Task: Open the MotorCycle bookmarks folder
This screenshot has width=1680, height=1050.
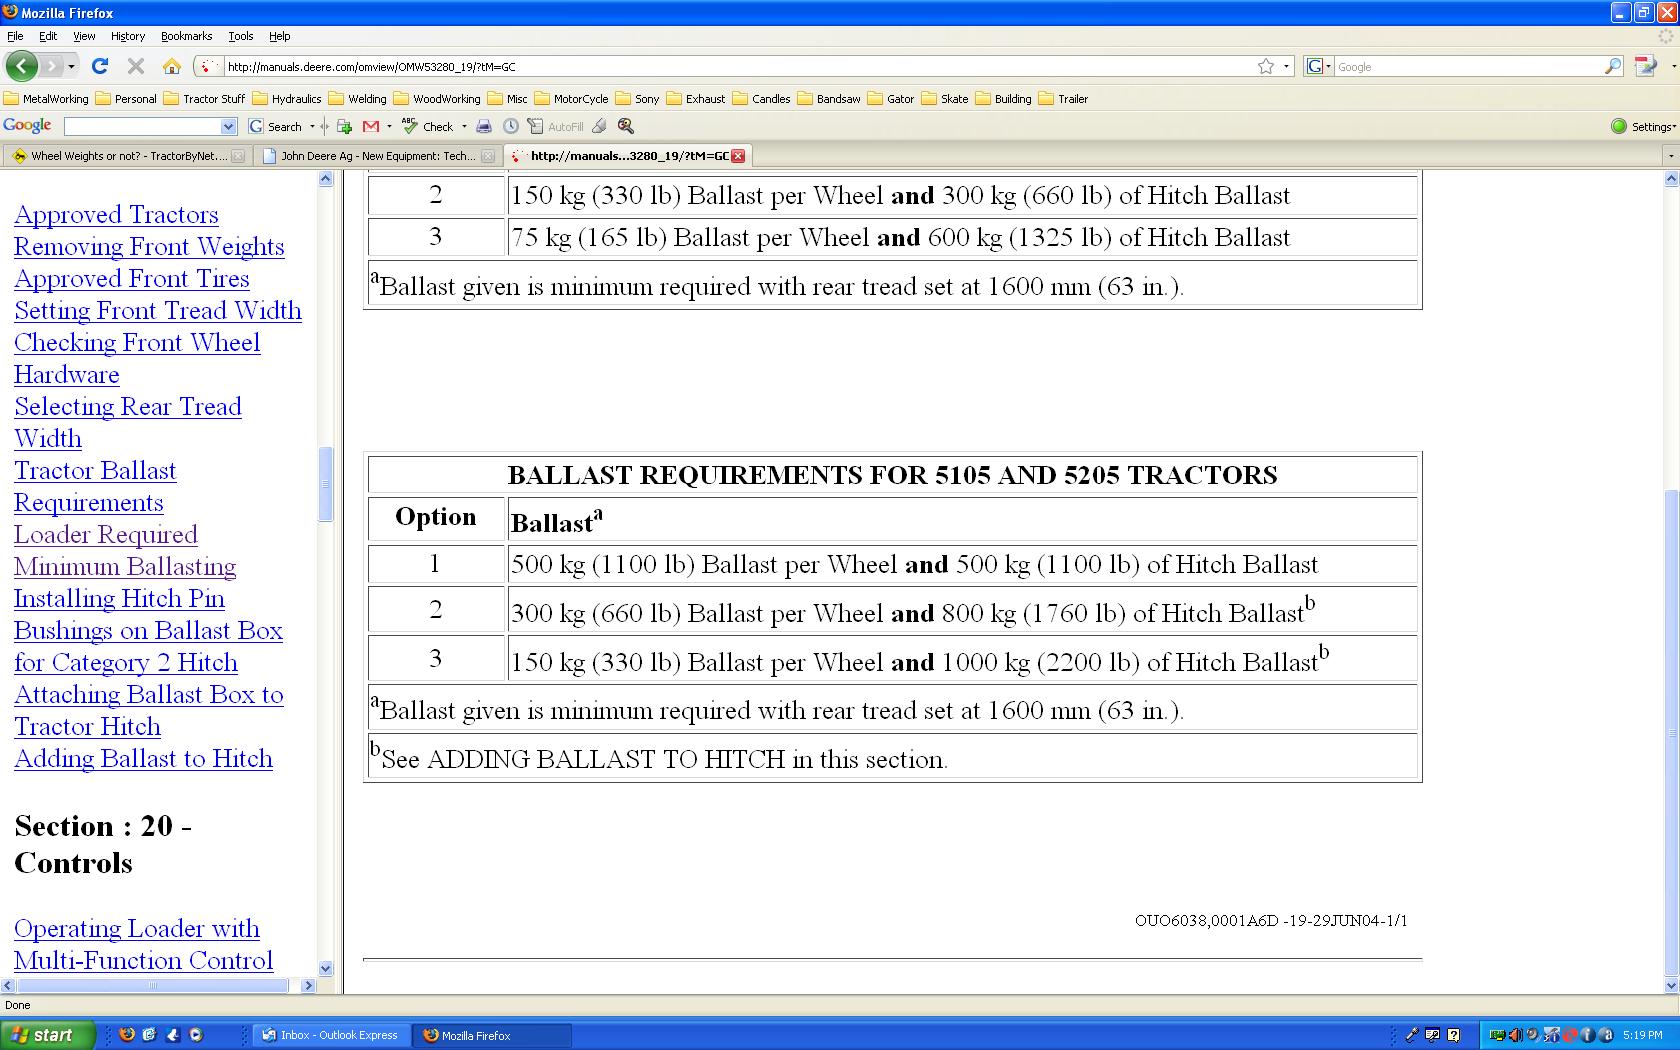Action: 572,99
